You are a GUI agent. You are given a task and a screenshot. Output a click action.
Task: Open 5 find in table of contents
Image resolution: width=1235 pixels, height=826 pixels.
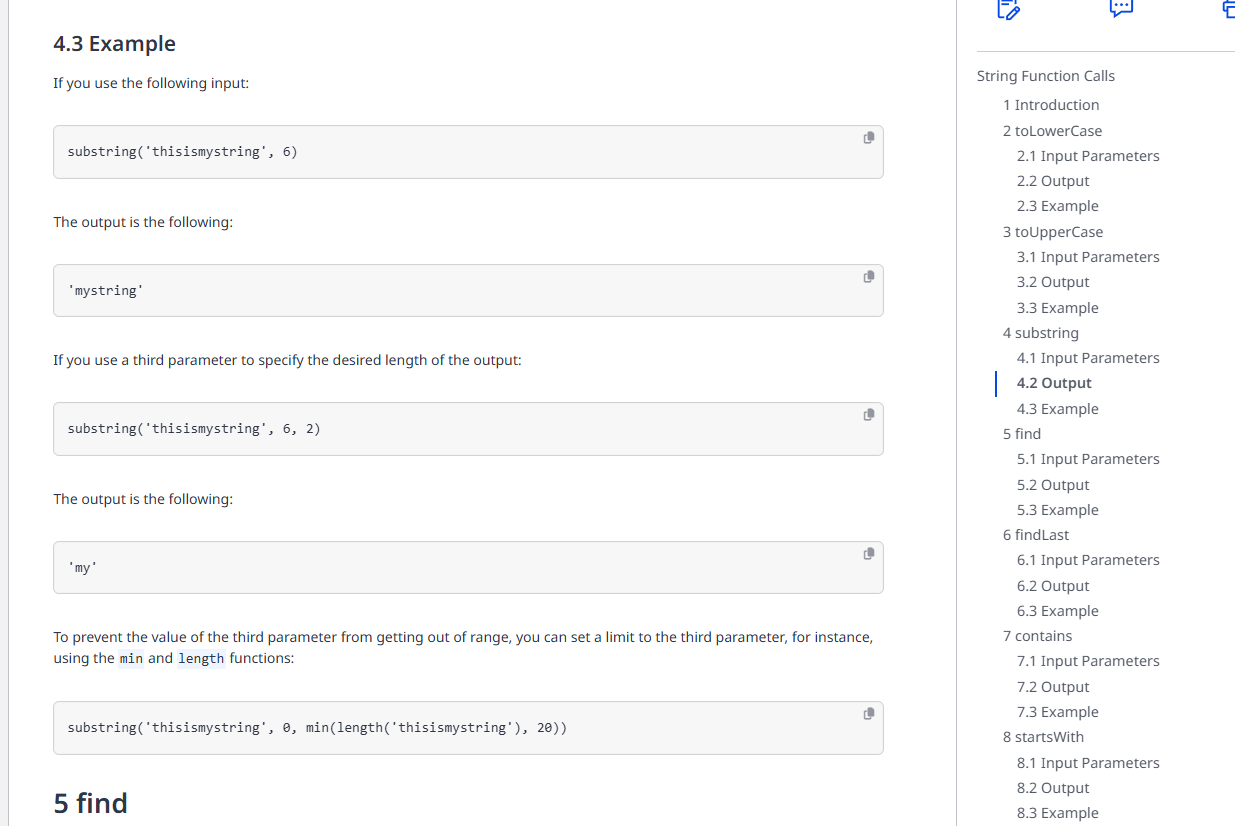[x=1022, y=434]
